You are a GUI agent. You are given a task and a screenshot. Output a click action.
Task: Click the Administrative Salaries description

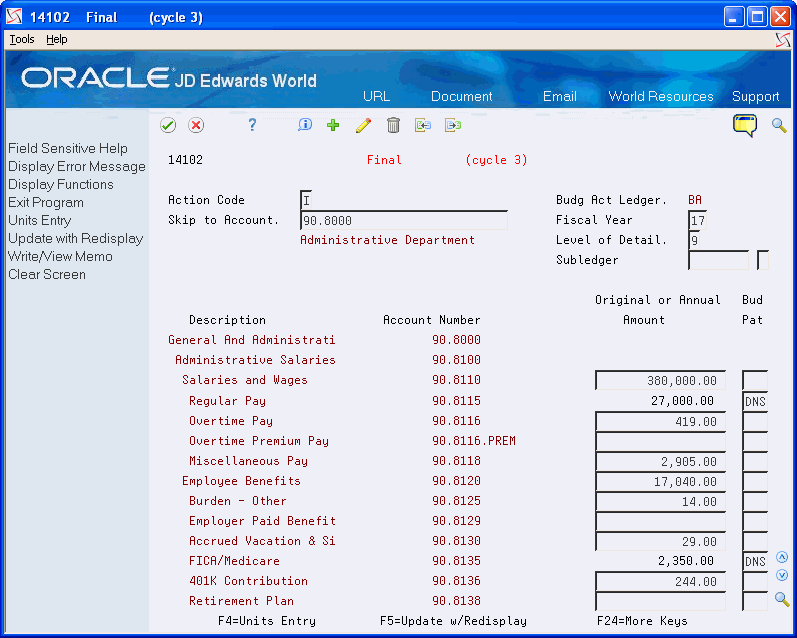255,360
